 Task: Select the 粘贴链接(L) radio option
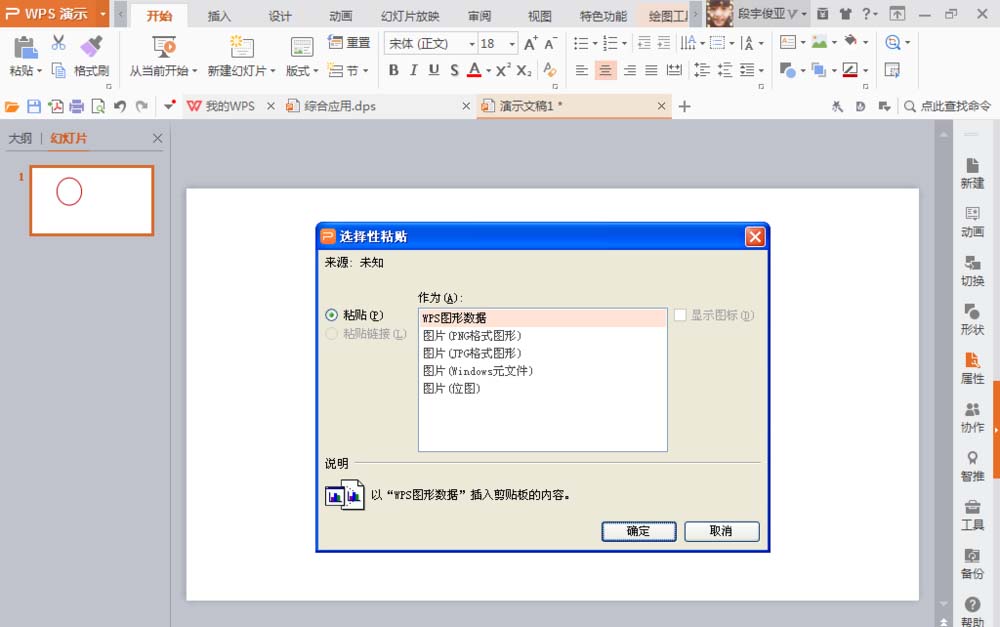(x=331, y=334)
